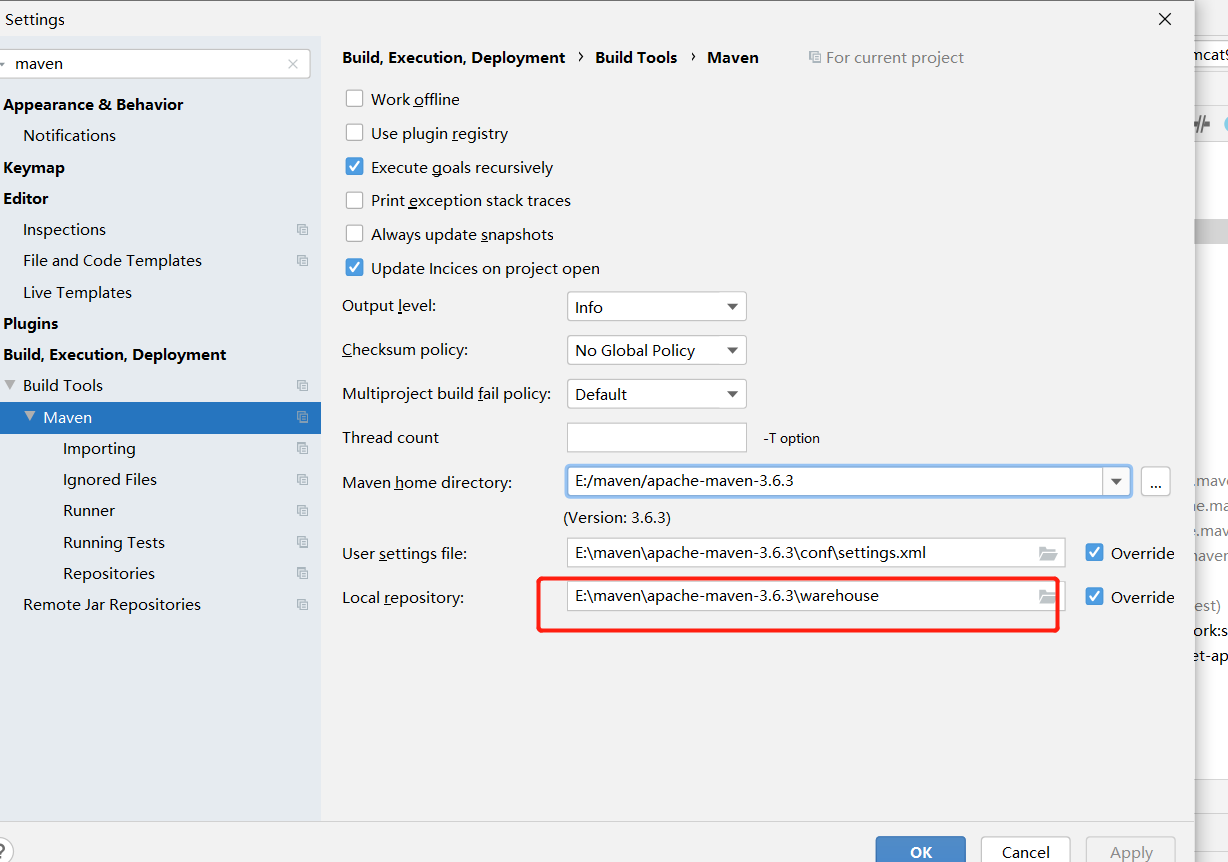Select Inspections under Editor
1228x862 pixels.
(64, 230)
